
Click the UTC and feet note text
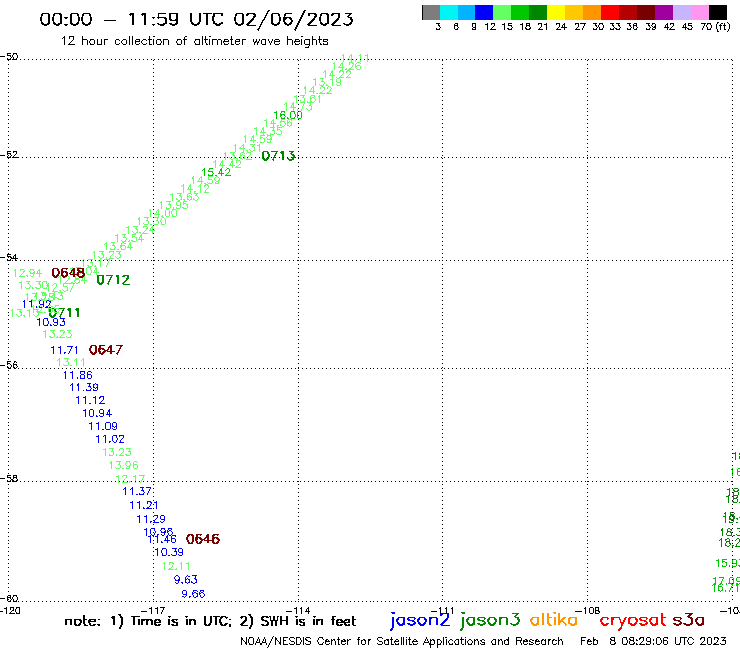[x=210, y=621]
